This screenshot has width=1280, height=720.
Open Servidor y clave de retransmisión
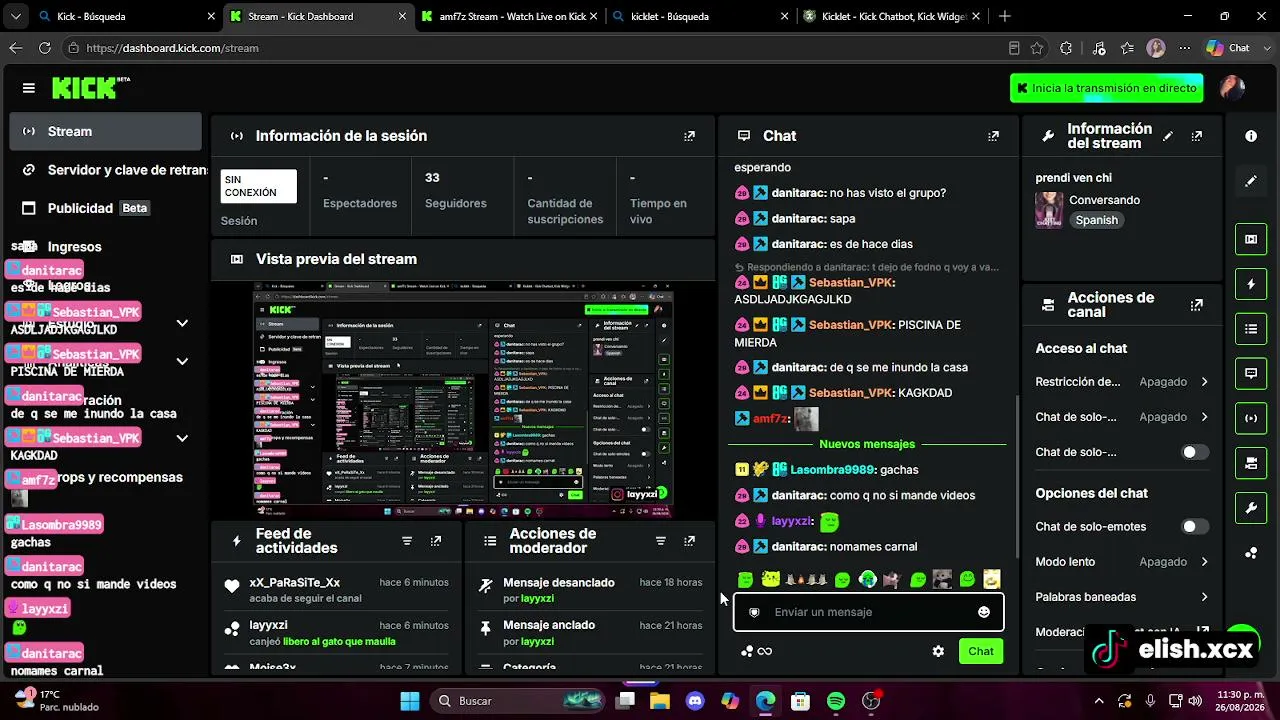pyautogui.click(x=106, y=170)
